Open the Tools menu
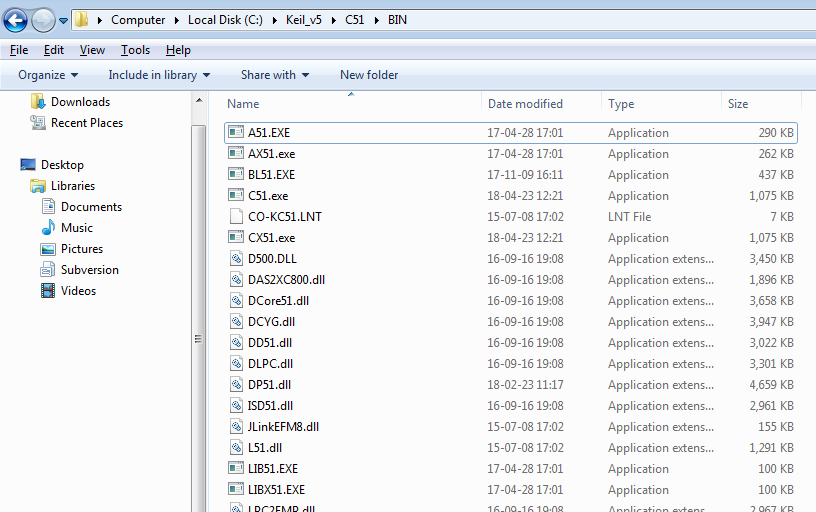Image resolution: width=816 pixels, height=512 pixels. pos(135,50)
